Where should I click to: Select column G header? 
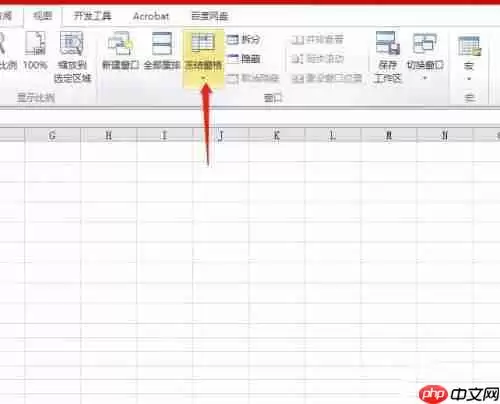[53, 135]
